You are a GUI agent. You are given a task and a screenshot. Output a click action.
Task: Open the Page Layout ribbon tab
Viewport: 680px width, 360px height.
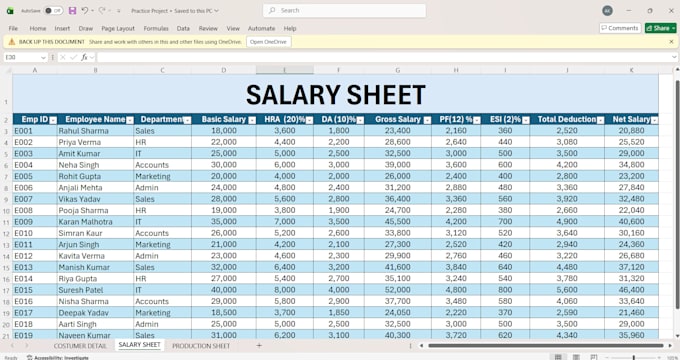(118, 28)
